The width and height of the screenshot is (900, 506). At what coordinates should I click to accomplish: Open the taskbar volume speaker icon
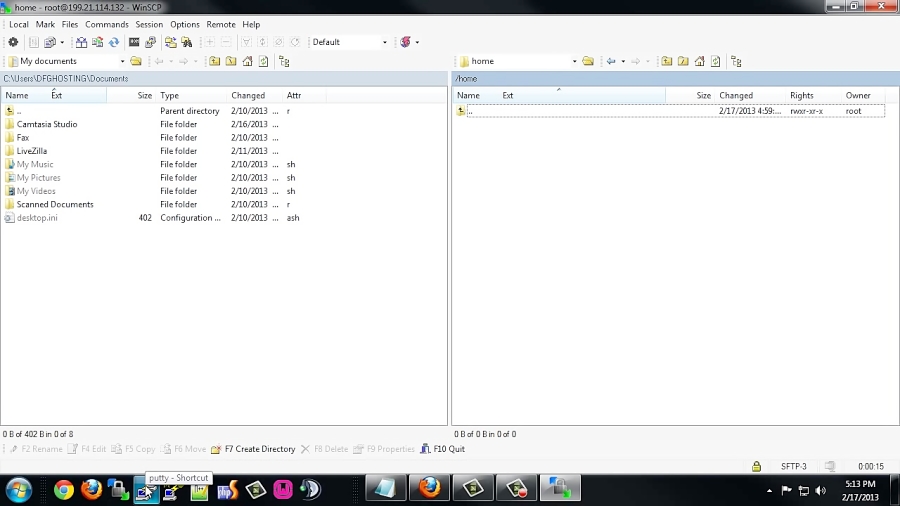pos(821,491)
